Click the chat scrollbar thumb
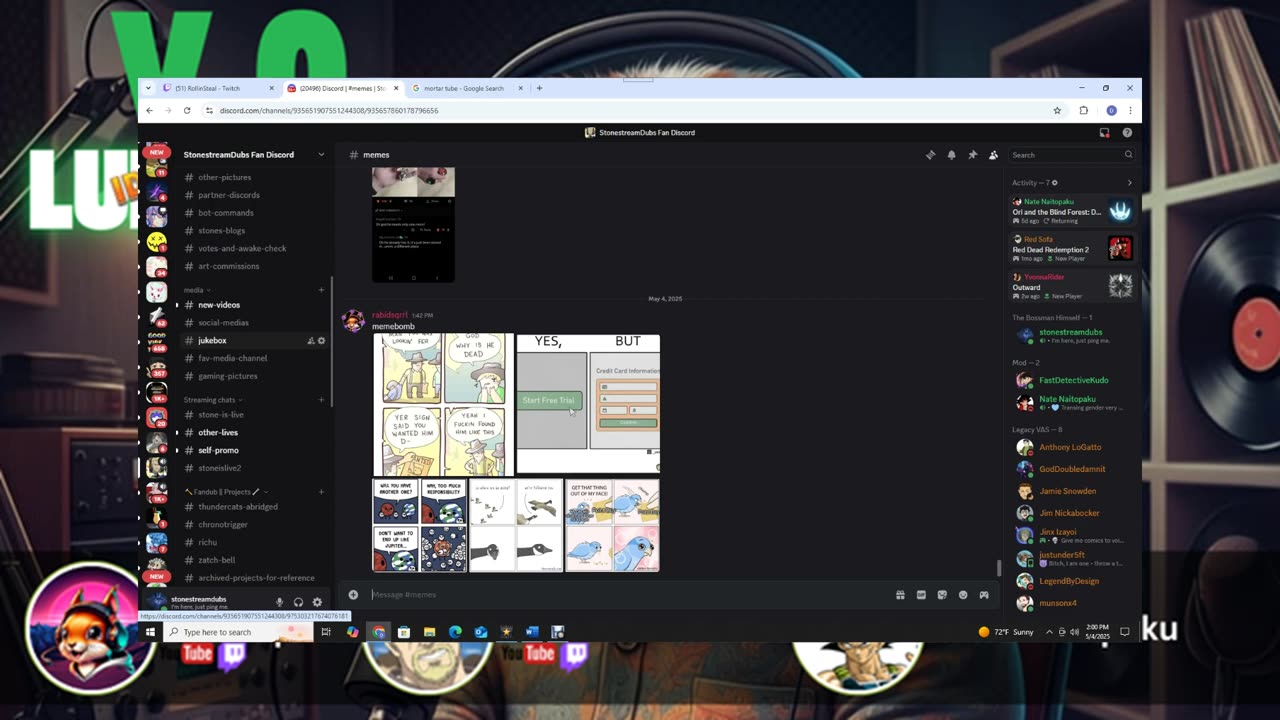The image size is (1280, 720). point(999,568)
